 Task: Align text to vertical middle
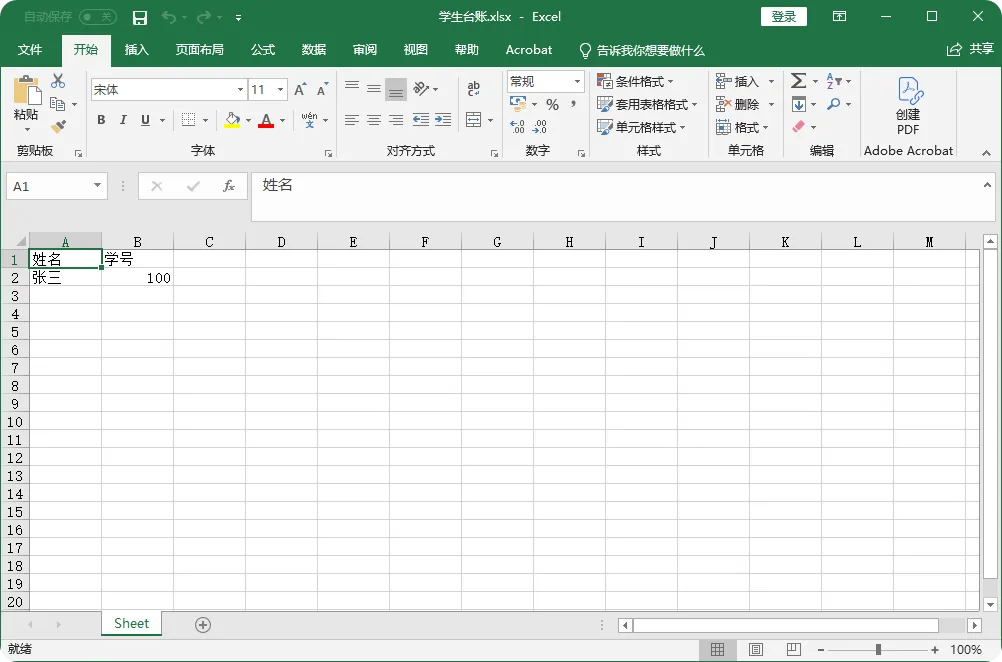(x=374, y=89)
